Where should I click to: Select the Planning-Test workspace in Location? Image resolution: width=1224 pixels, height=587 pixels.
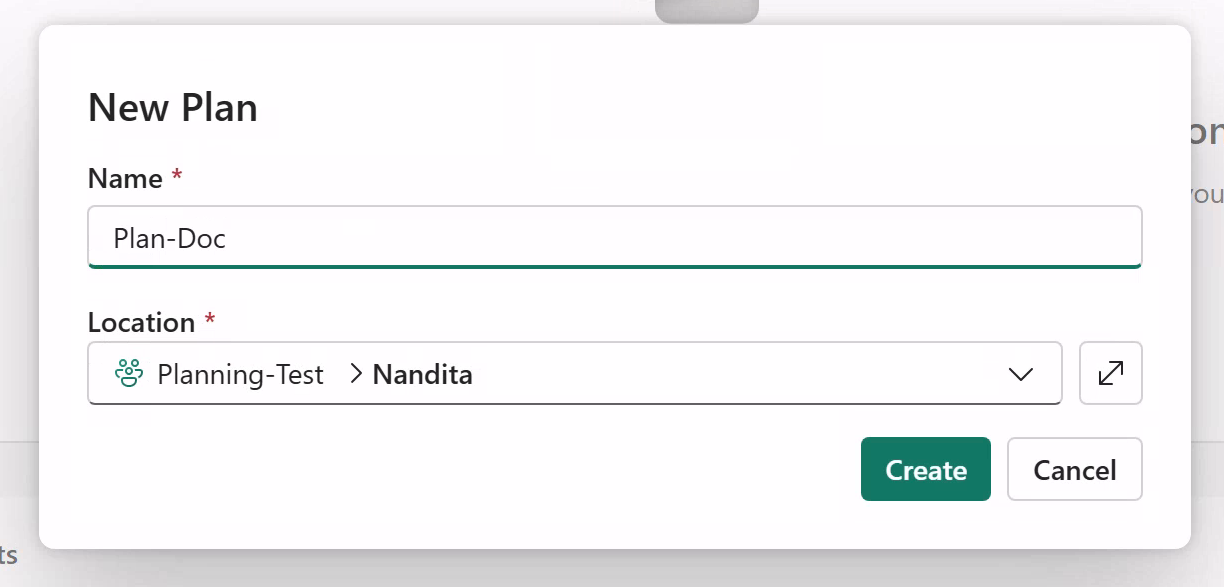pyautogui.click(x=240, y=375)
